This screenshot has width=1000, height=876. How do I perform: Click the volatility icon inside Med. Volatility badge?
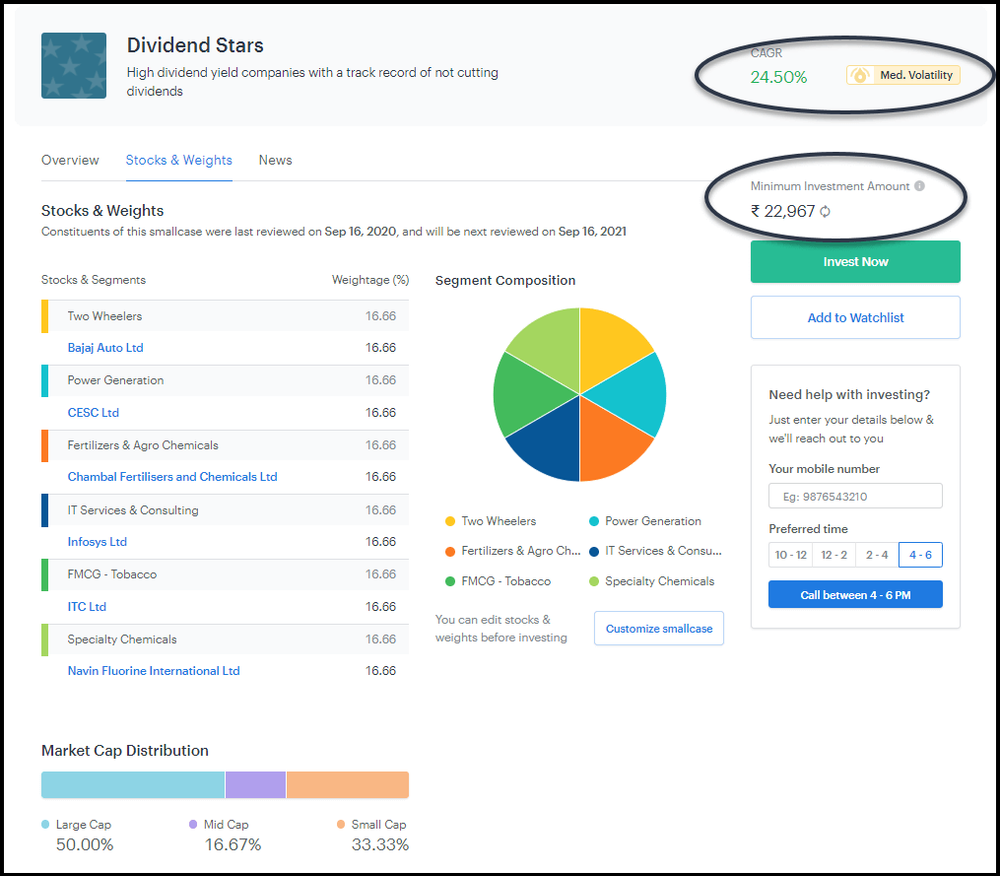tap(860, 75)
